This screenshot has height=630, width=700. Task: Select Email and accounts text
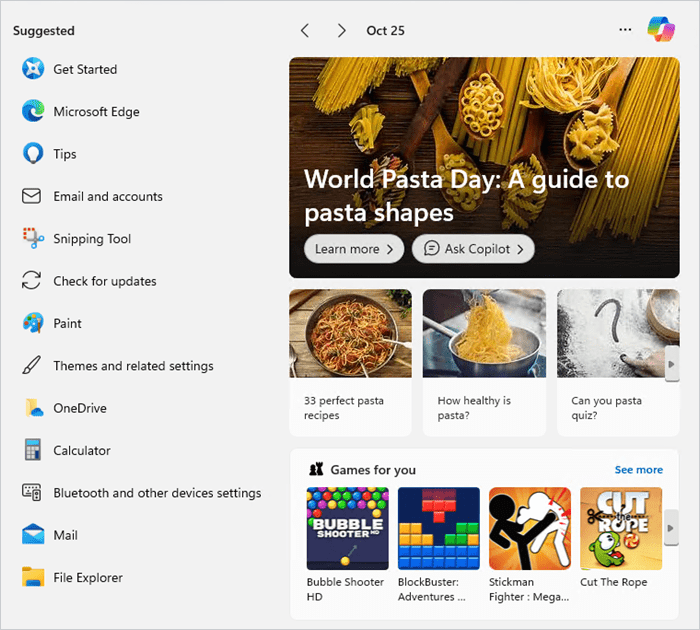108,196
